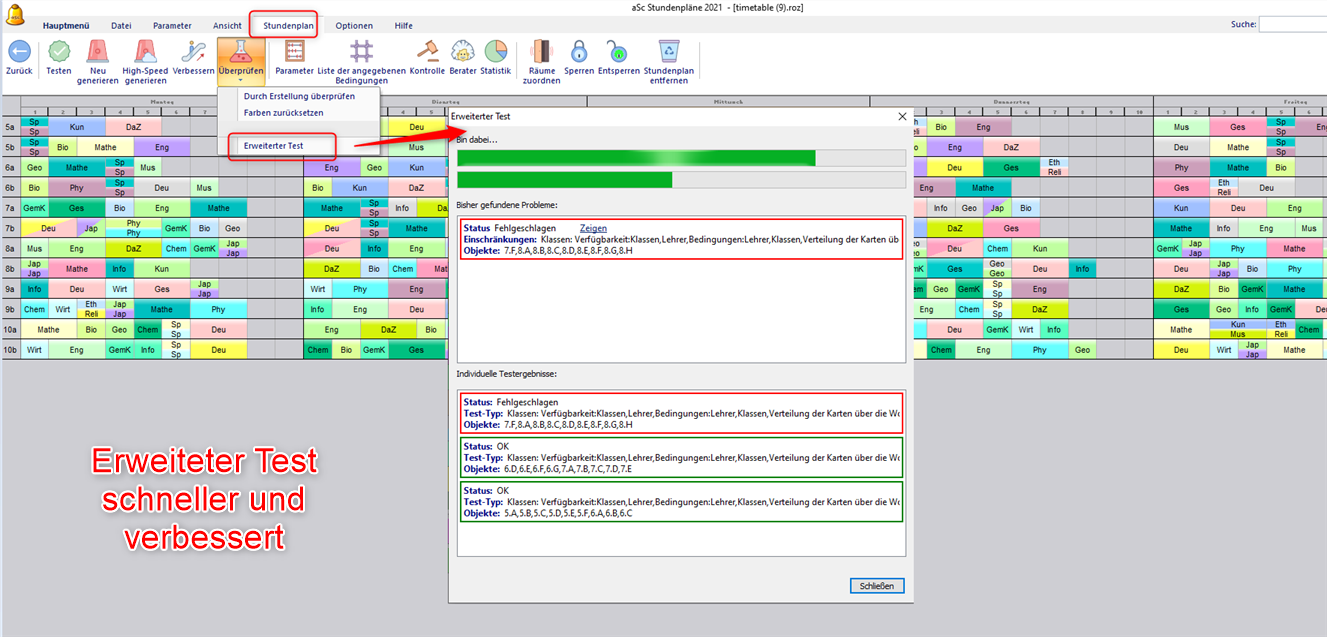
Task: Expand the Überprüfen dropdown arrow
Action: 241,80
